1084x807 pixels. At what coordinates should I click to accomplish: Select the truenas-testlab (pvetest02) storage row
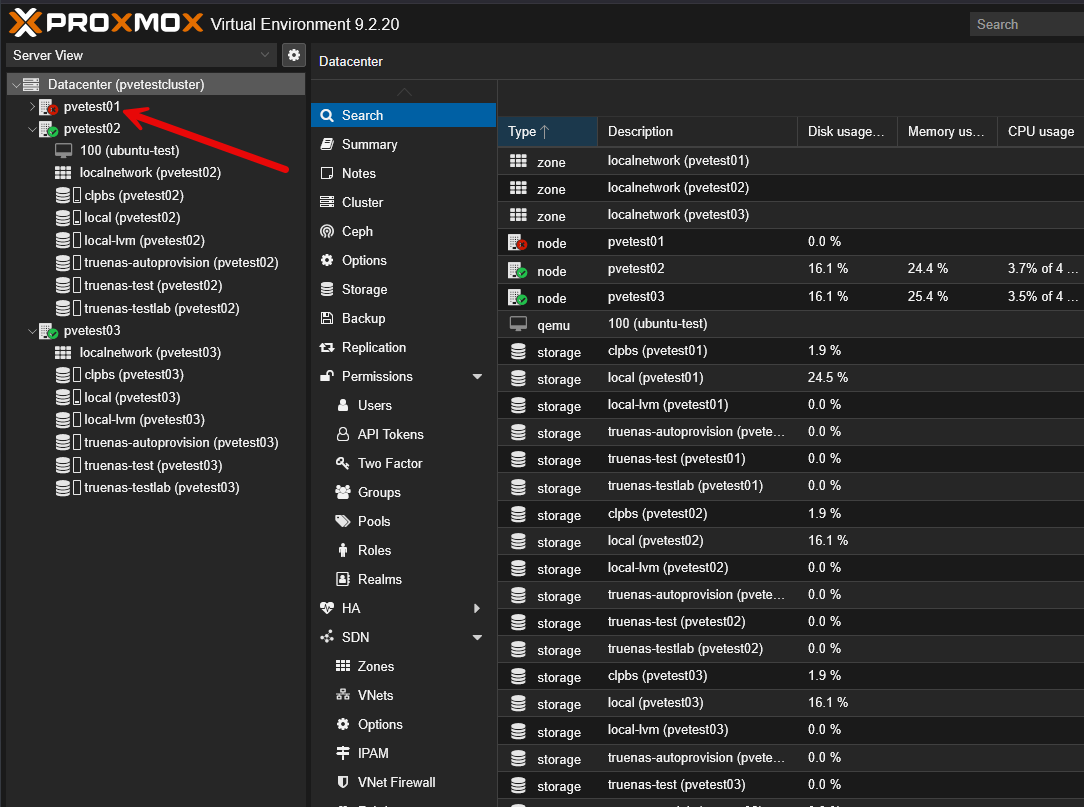791,649
